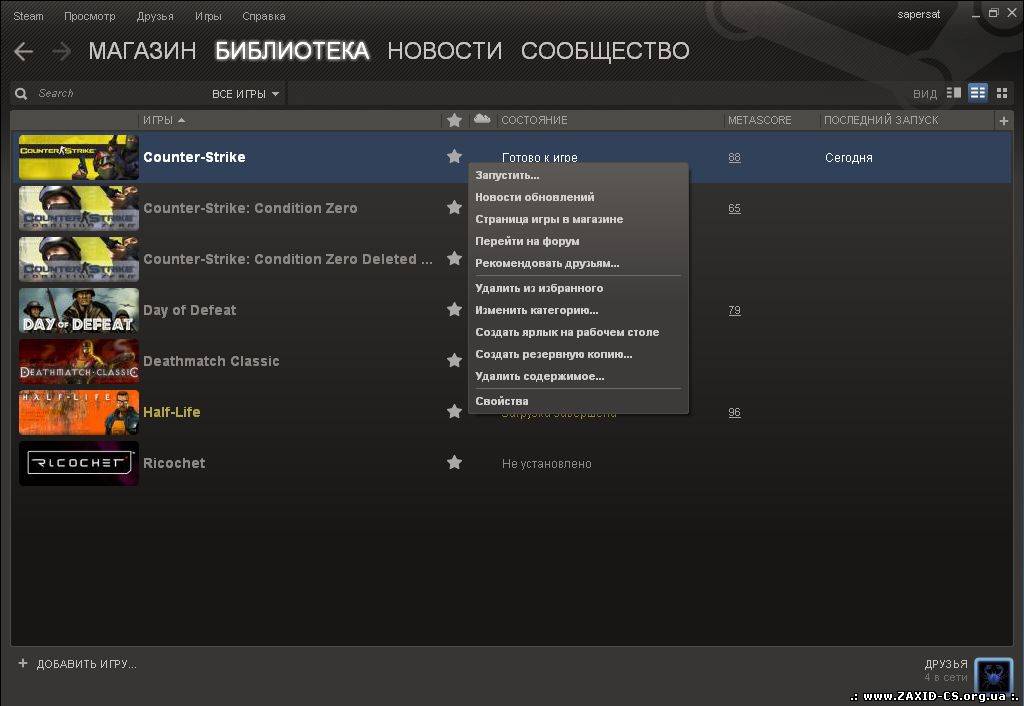Viewport: 1024px width, 706px height.
Task: Select the Day of Defeat thumbnail
Action: 78,310
